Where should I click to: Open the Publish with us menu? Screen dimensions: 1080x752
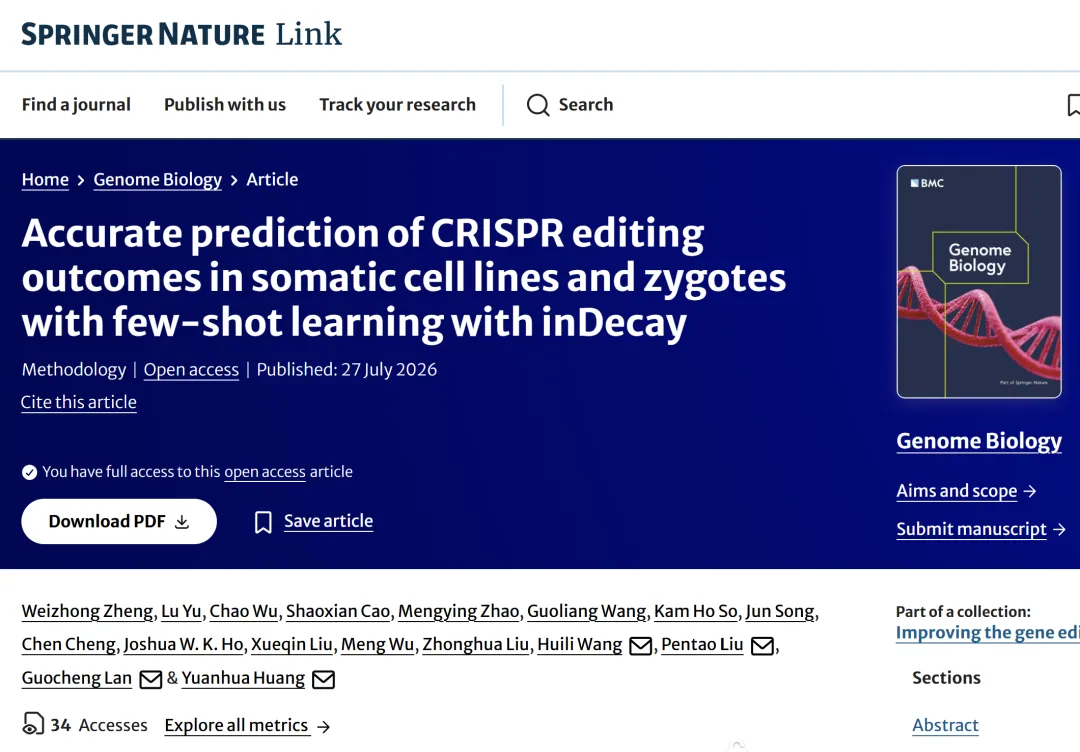point(225,105)
